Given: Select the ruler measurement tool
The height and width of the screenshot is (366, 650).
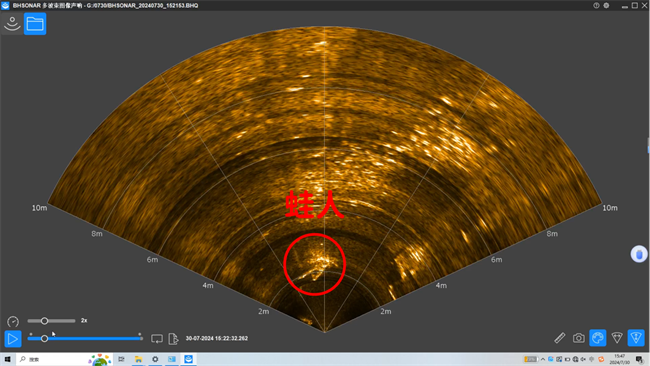Looking at the screenshot, I should [560, 338].
